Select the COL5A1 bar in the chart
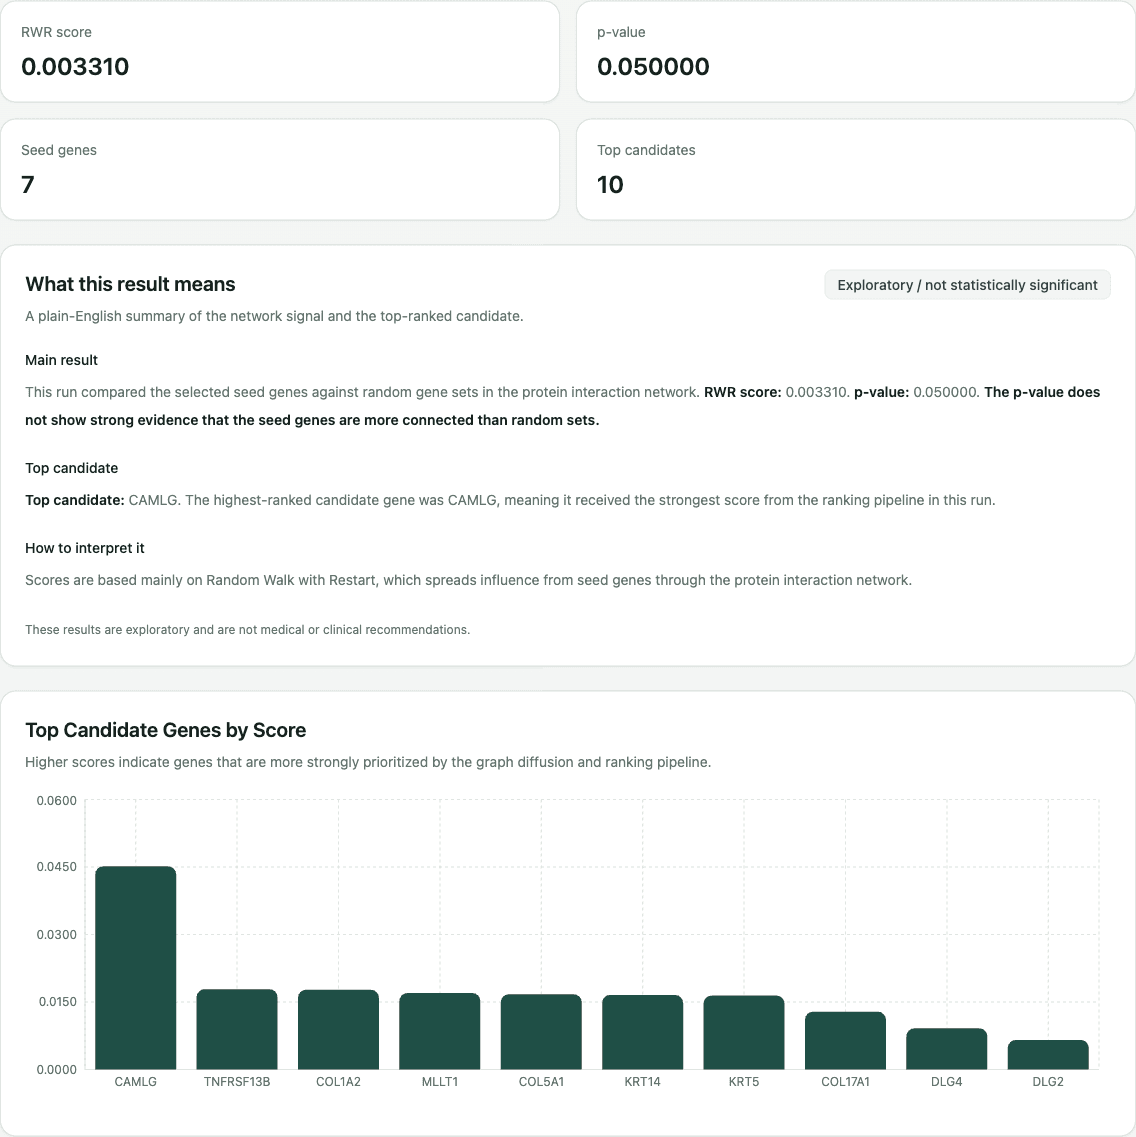This screenshot has height=1137, width=1136. click(x=542, y=1032)
